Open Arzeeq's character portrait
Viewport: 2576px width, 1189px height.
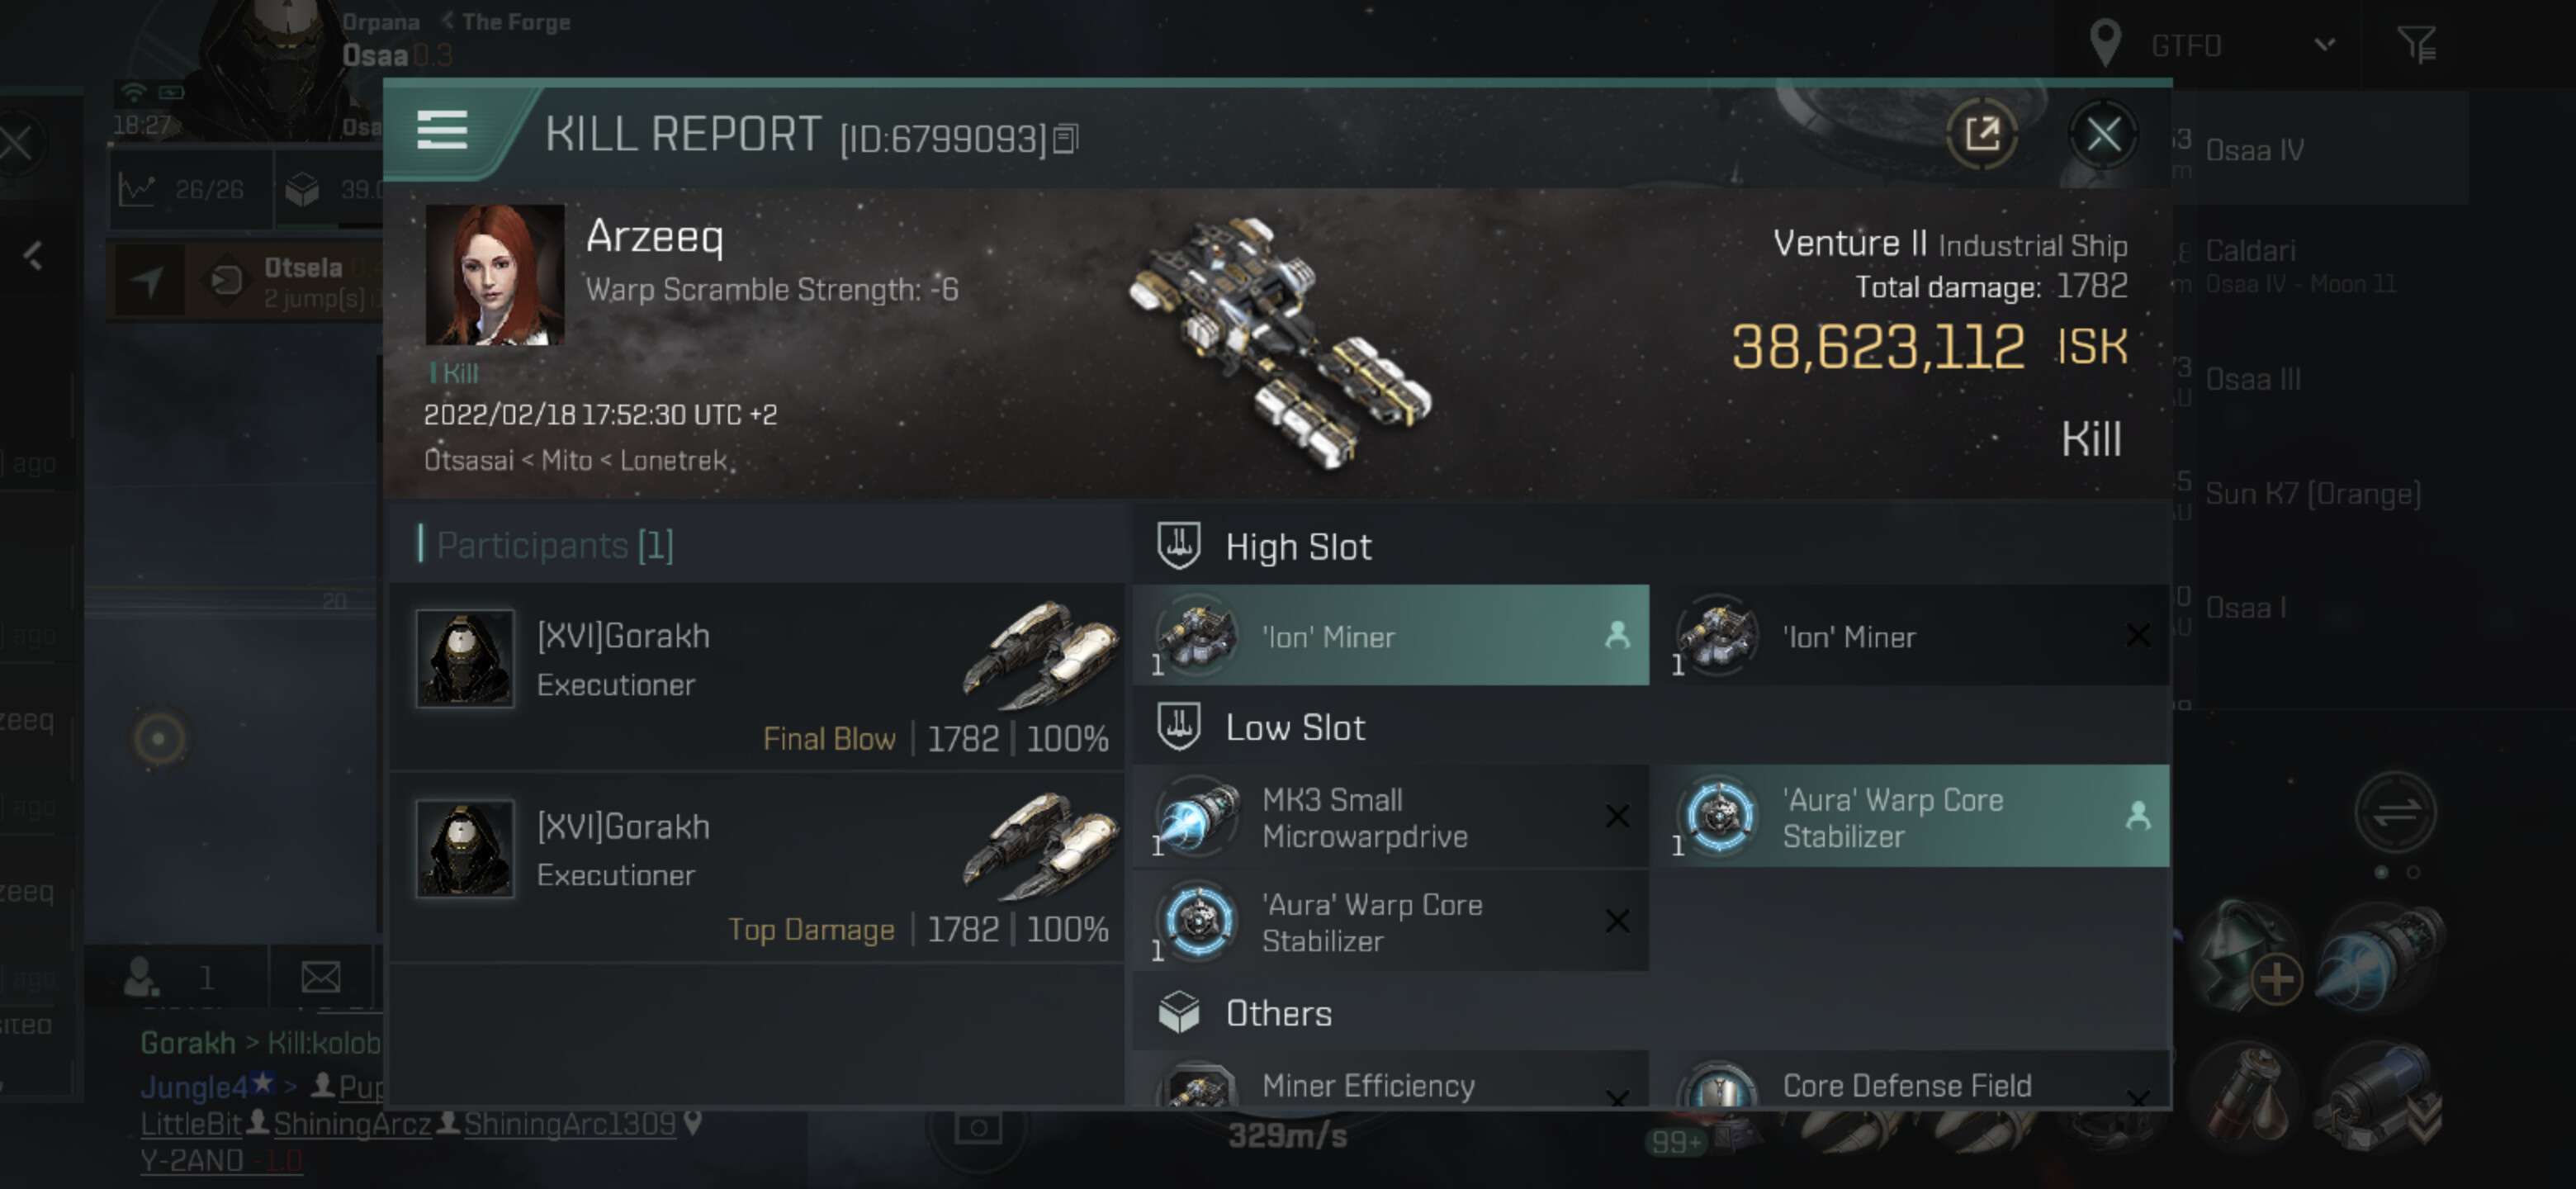point(495,275)
